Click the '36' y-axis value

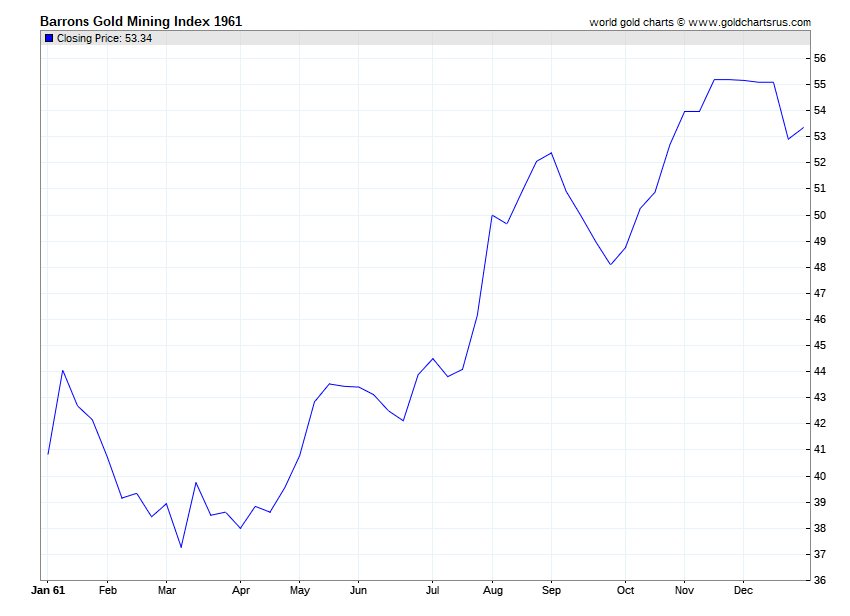point(820,580)
